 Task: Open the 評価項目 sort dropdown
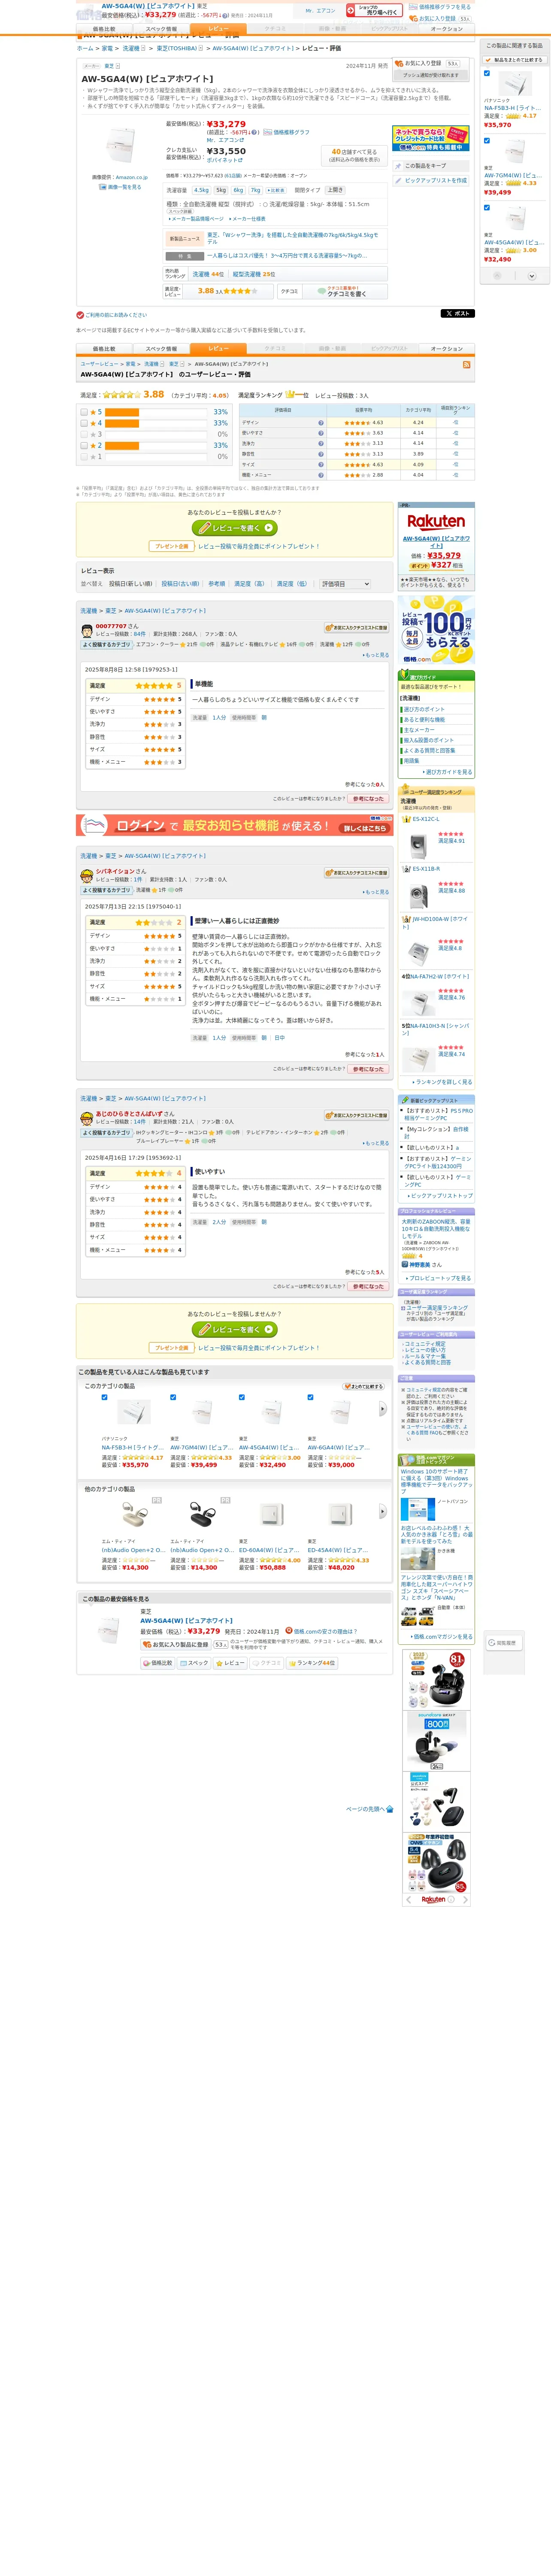coord(345,584)
